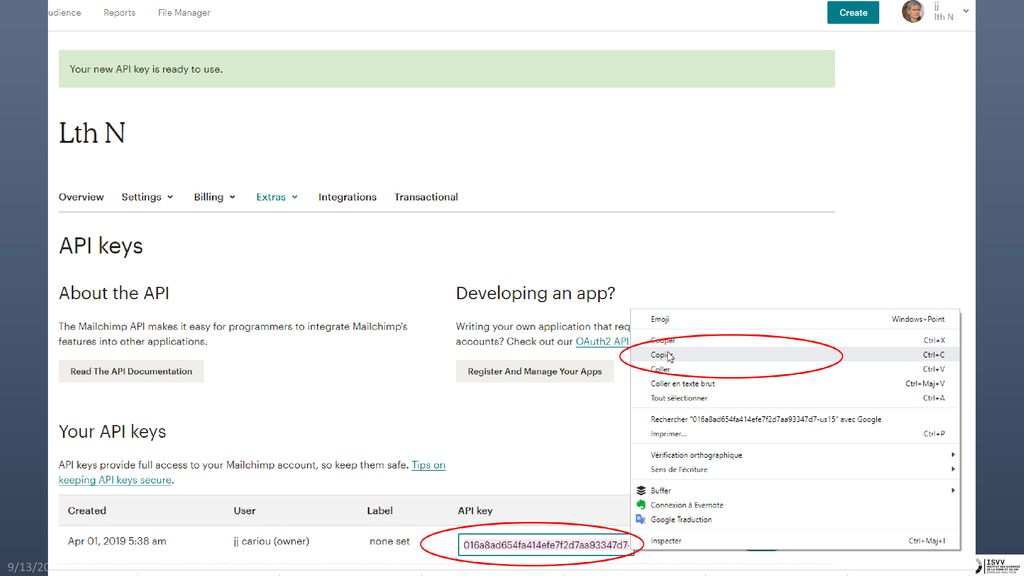Click the "jj cariou (owner)" cell
This screenshot has height=576, width=1024.
pyautogui.click(x=272, y=541)
